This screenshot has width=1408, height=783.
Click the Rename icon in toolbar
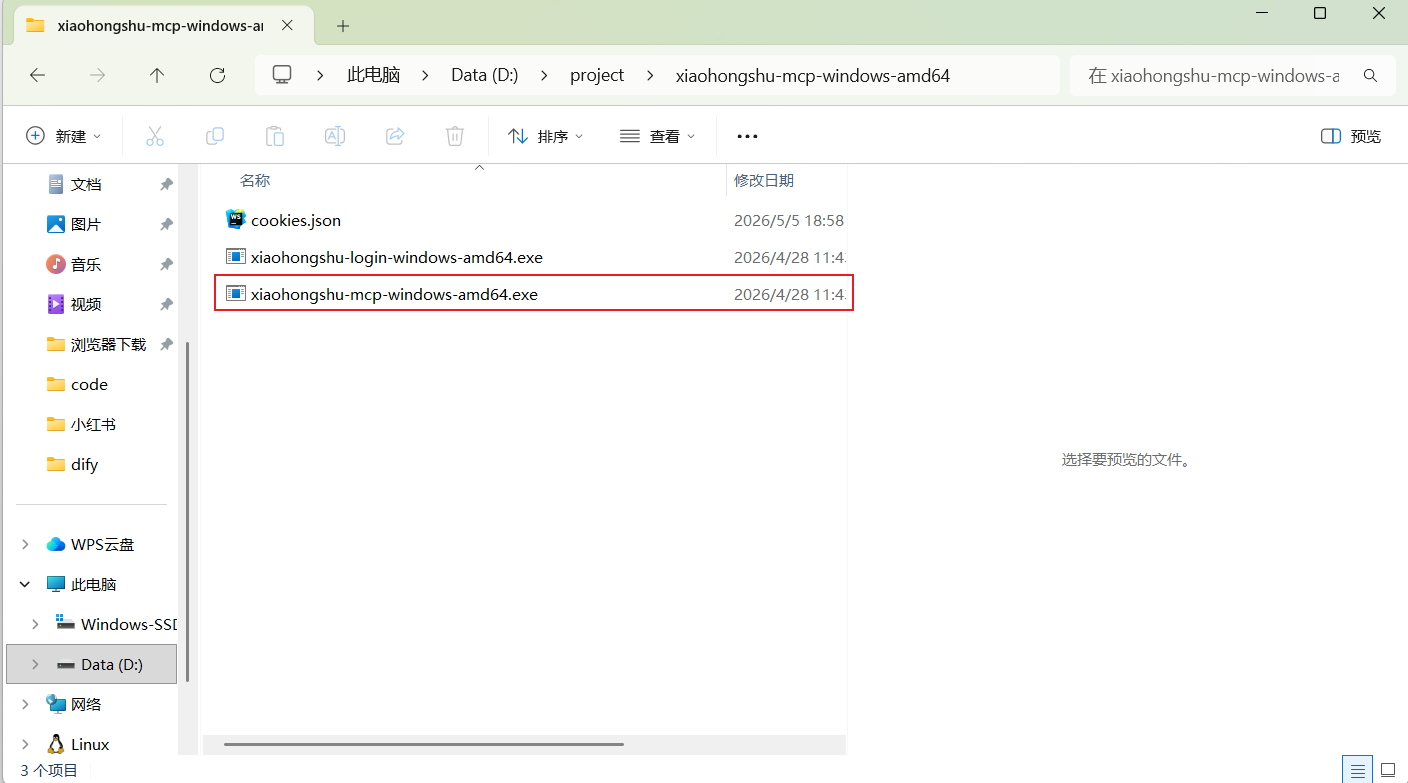[335, 136]
